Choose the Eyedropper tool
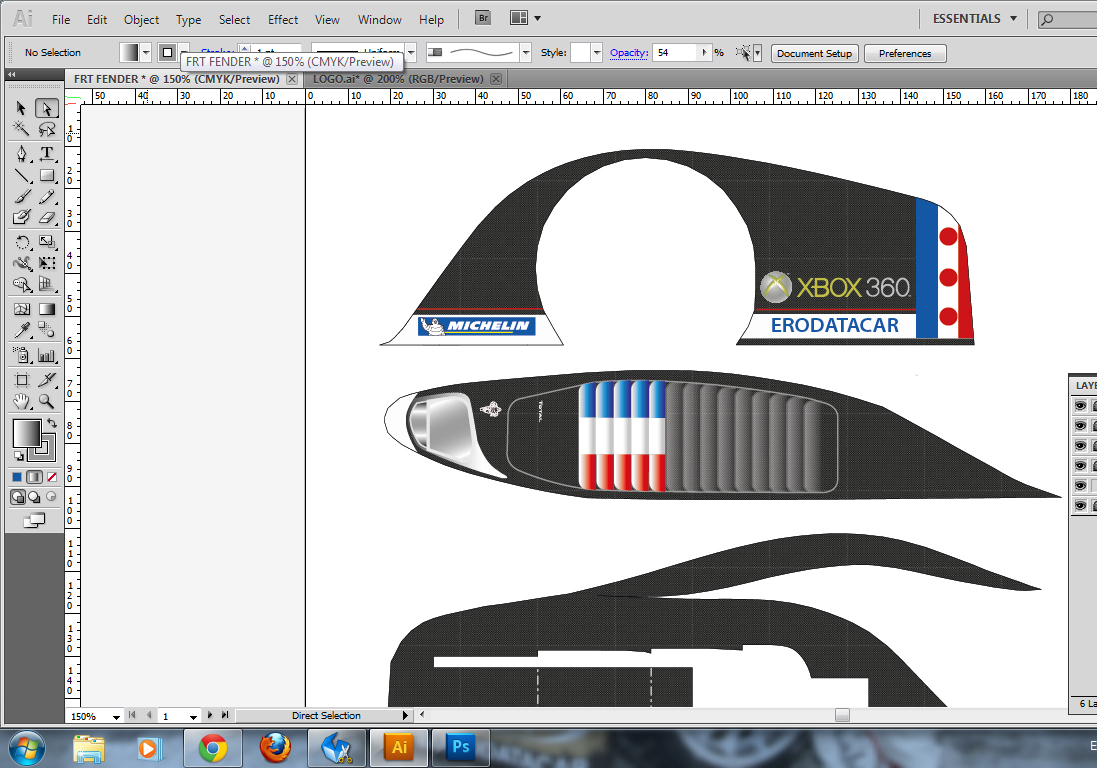Image resolution: width=1097 pixels, height=768 pixels. click(22, 331)
